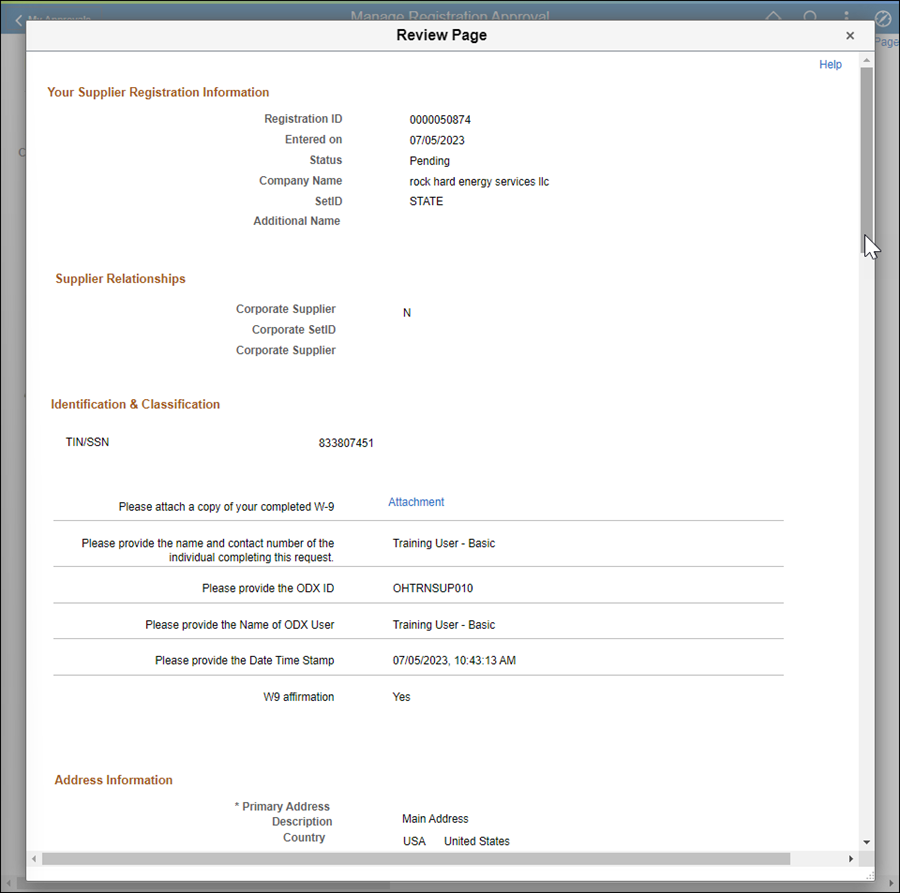Click company name rock hard energy services llc

coord(479,182)
